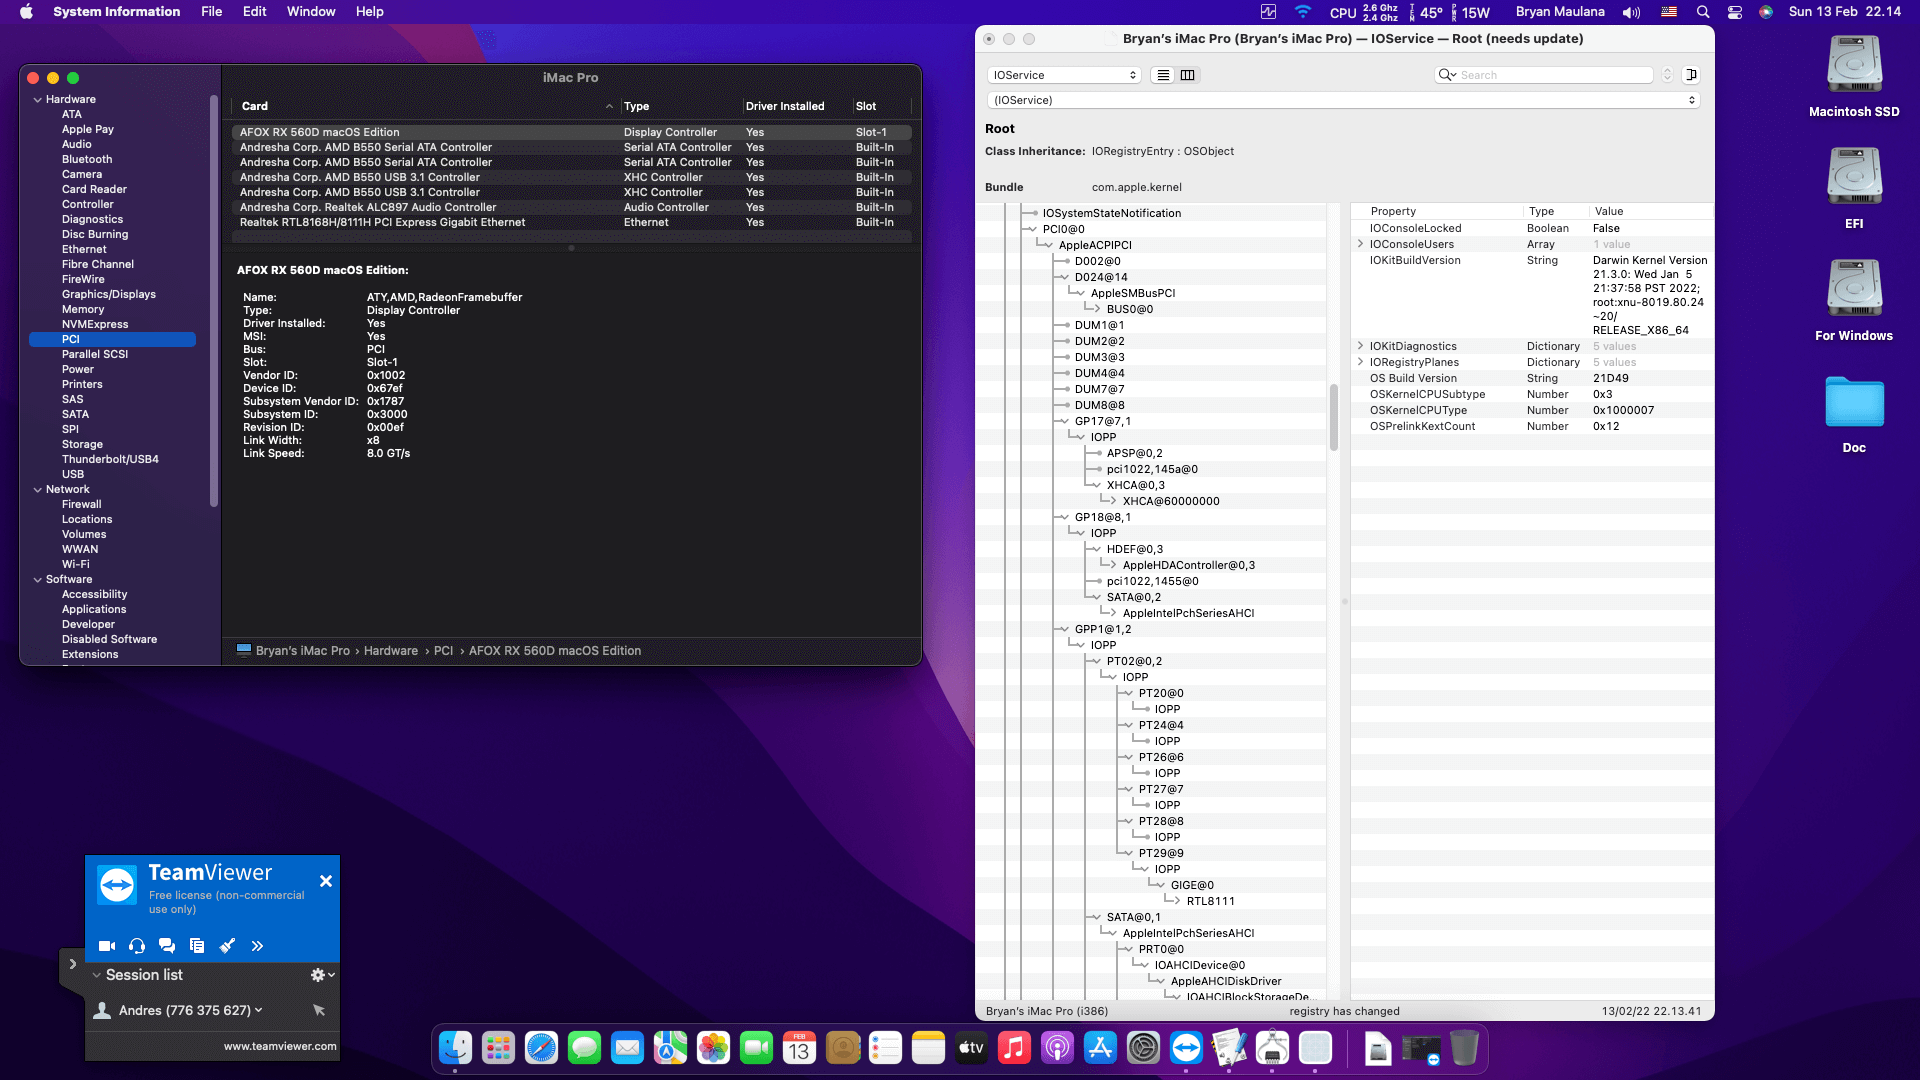Expand the IOKitDiagnostics dictionary

point(1360,346)
